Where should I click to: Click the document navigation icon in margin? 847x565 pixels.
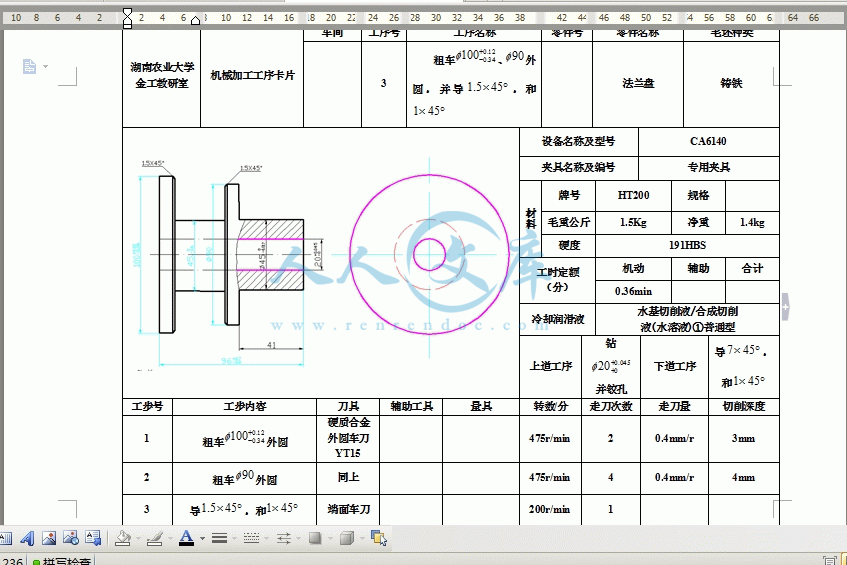click(x=29, y=66)
